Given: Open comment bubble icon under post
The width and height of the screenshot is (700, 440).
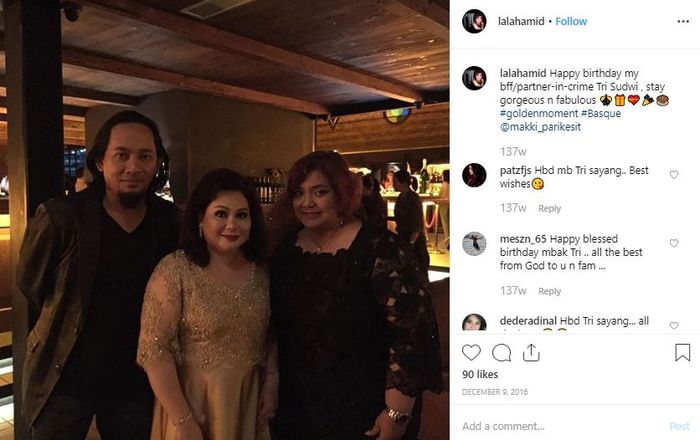Looking at the screenshot, I should 501,353.
